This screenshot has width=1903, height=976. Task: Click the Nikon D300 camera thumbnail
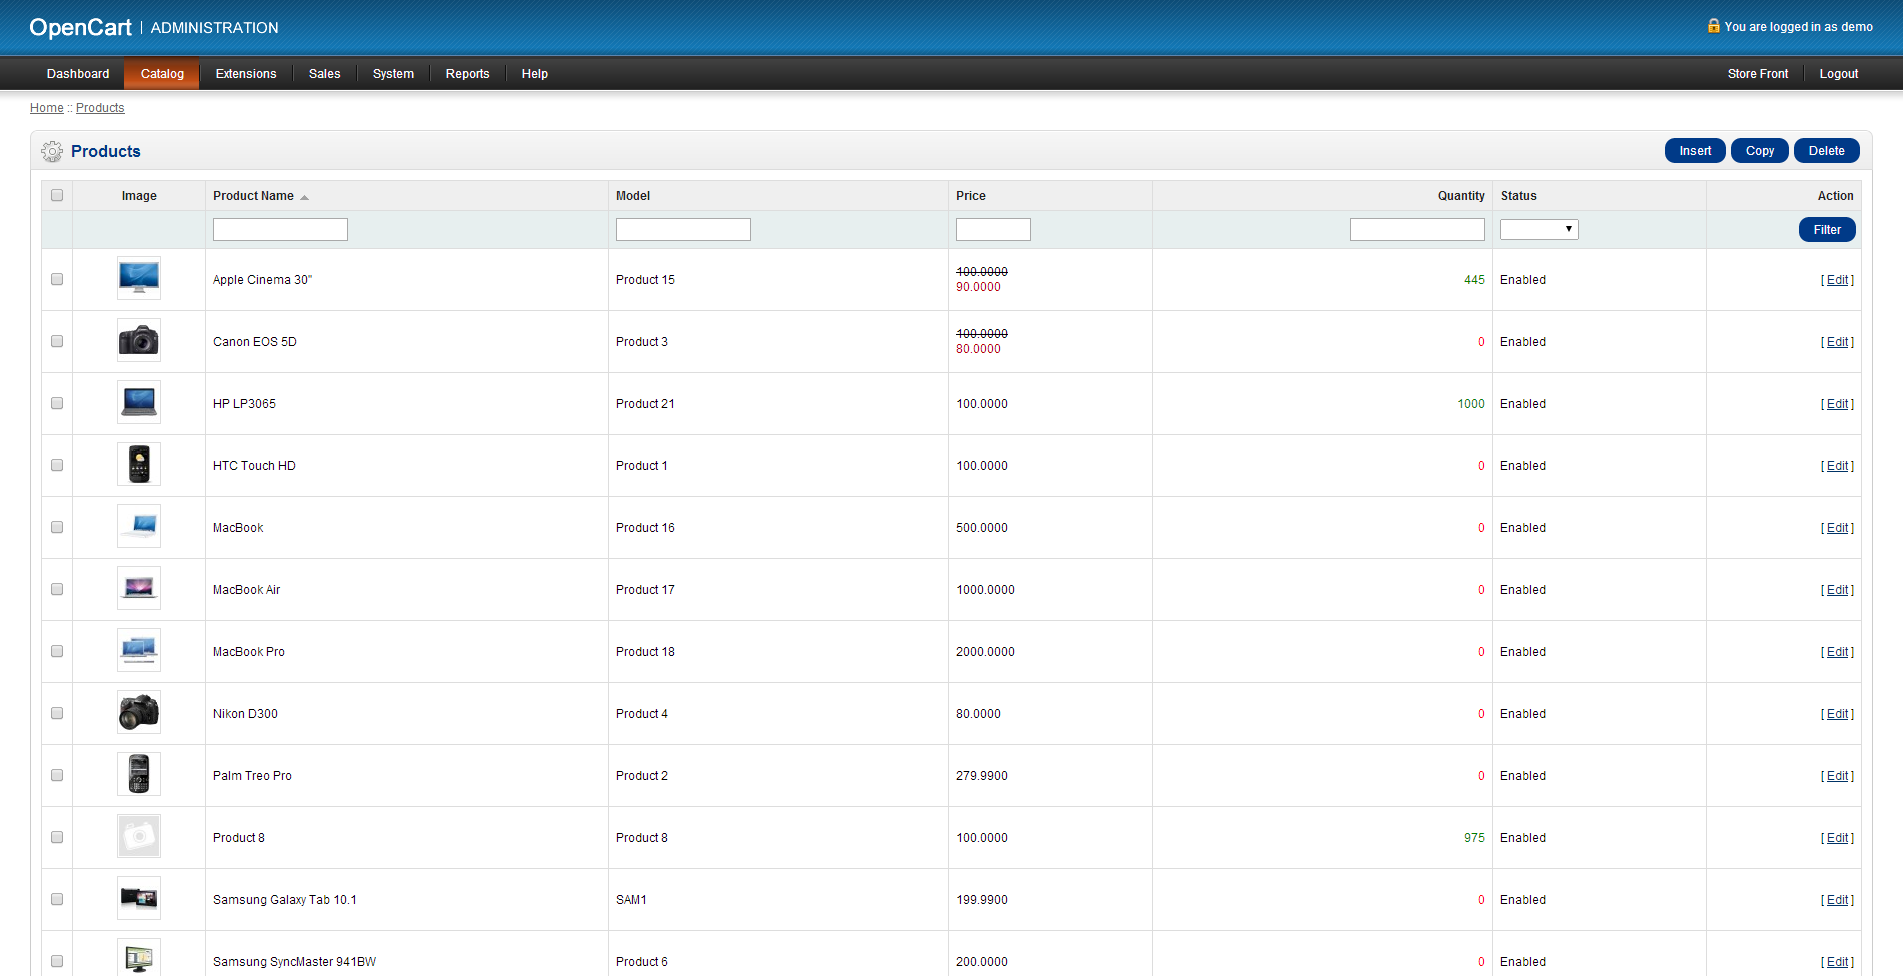coord(139,713)
